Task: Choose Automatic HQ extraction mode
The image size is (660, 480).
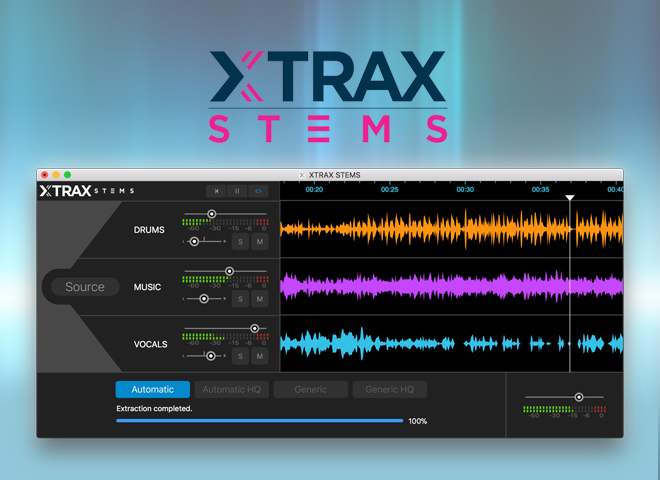Action: [231, 390]
